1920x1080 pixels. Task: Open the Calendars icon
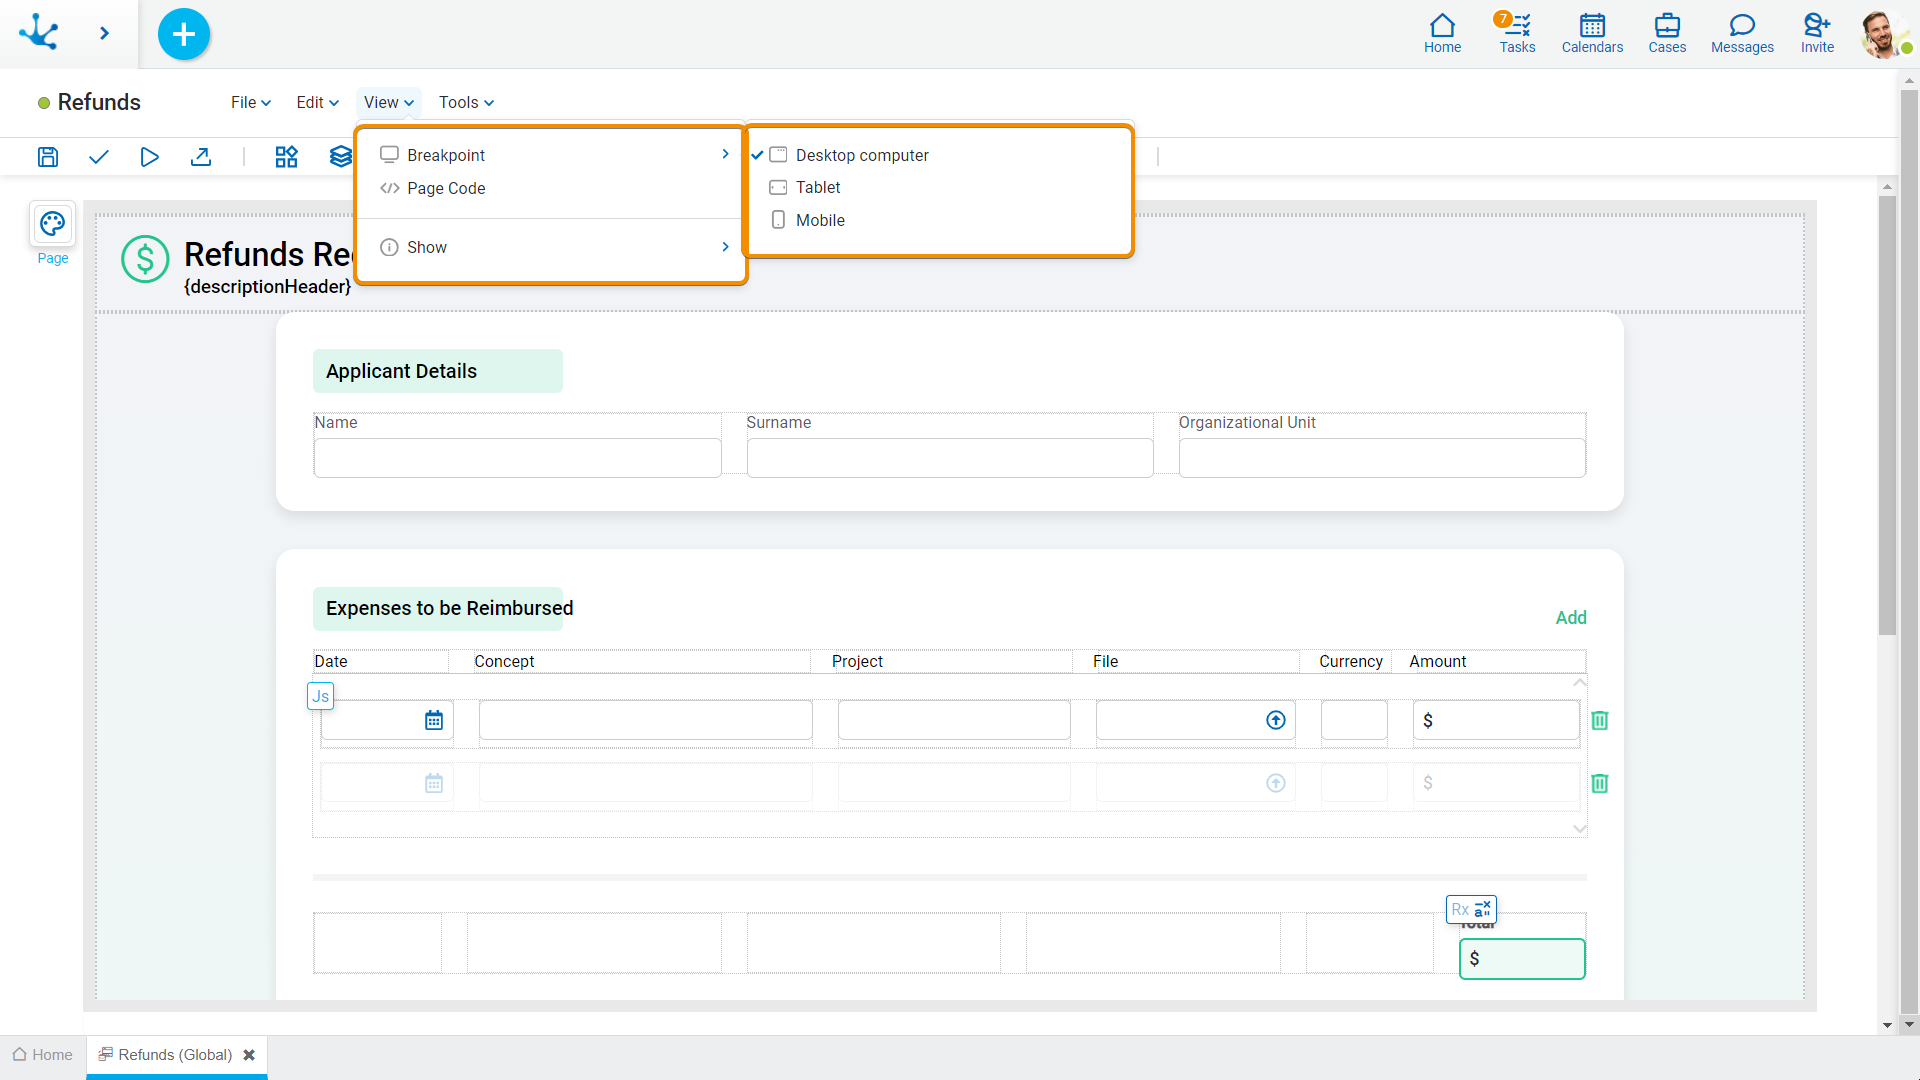click(1592, 34)
